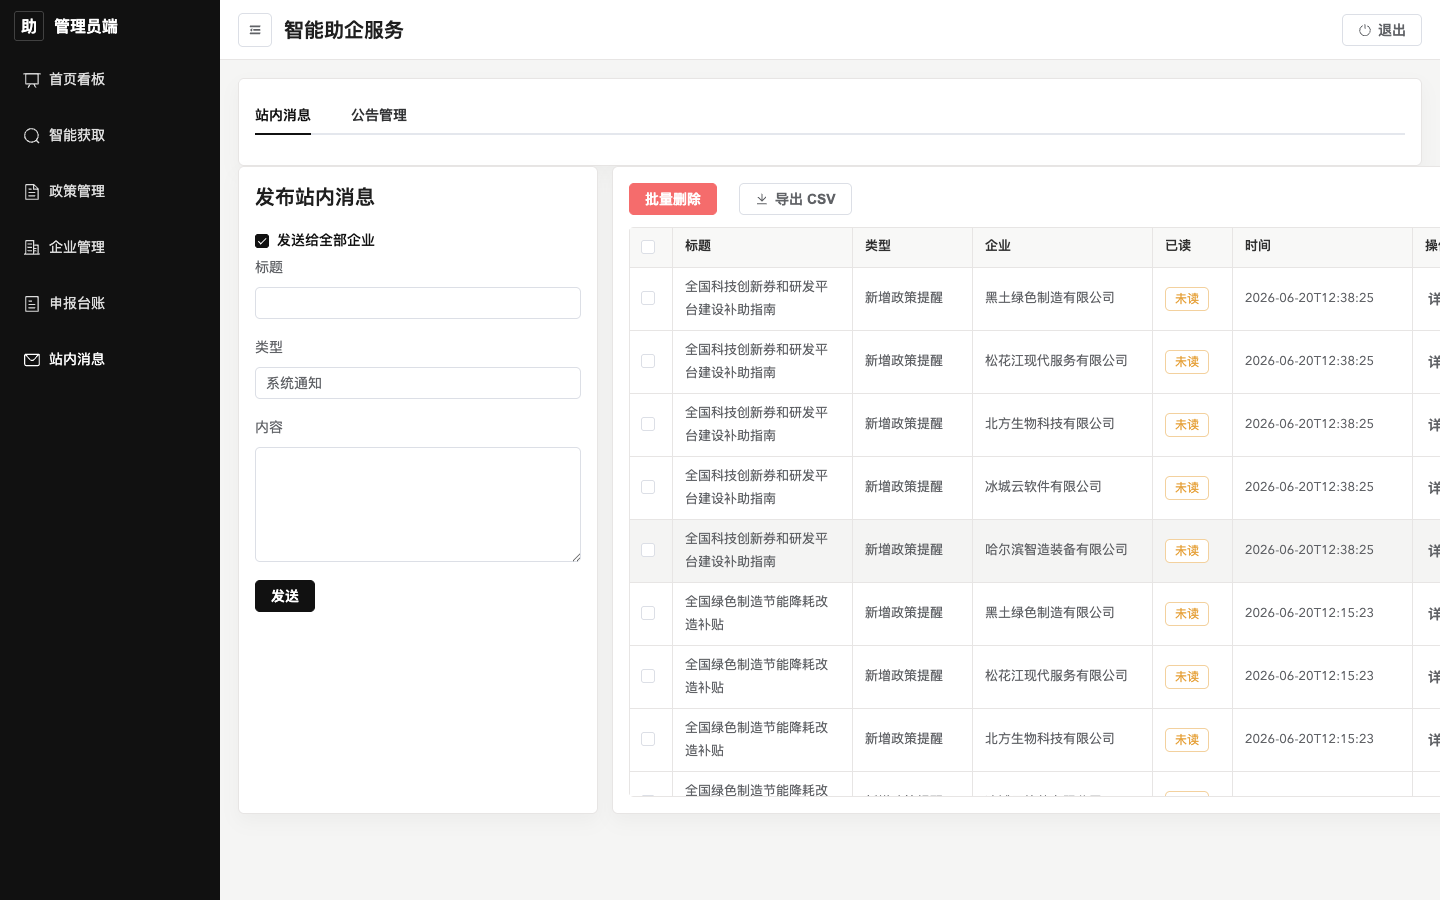Click the 政策管理 document icon
Viewport: 1440px width, 900px height.
32,192
